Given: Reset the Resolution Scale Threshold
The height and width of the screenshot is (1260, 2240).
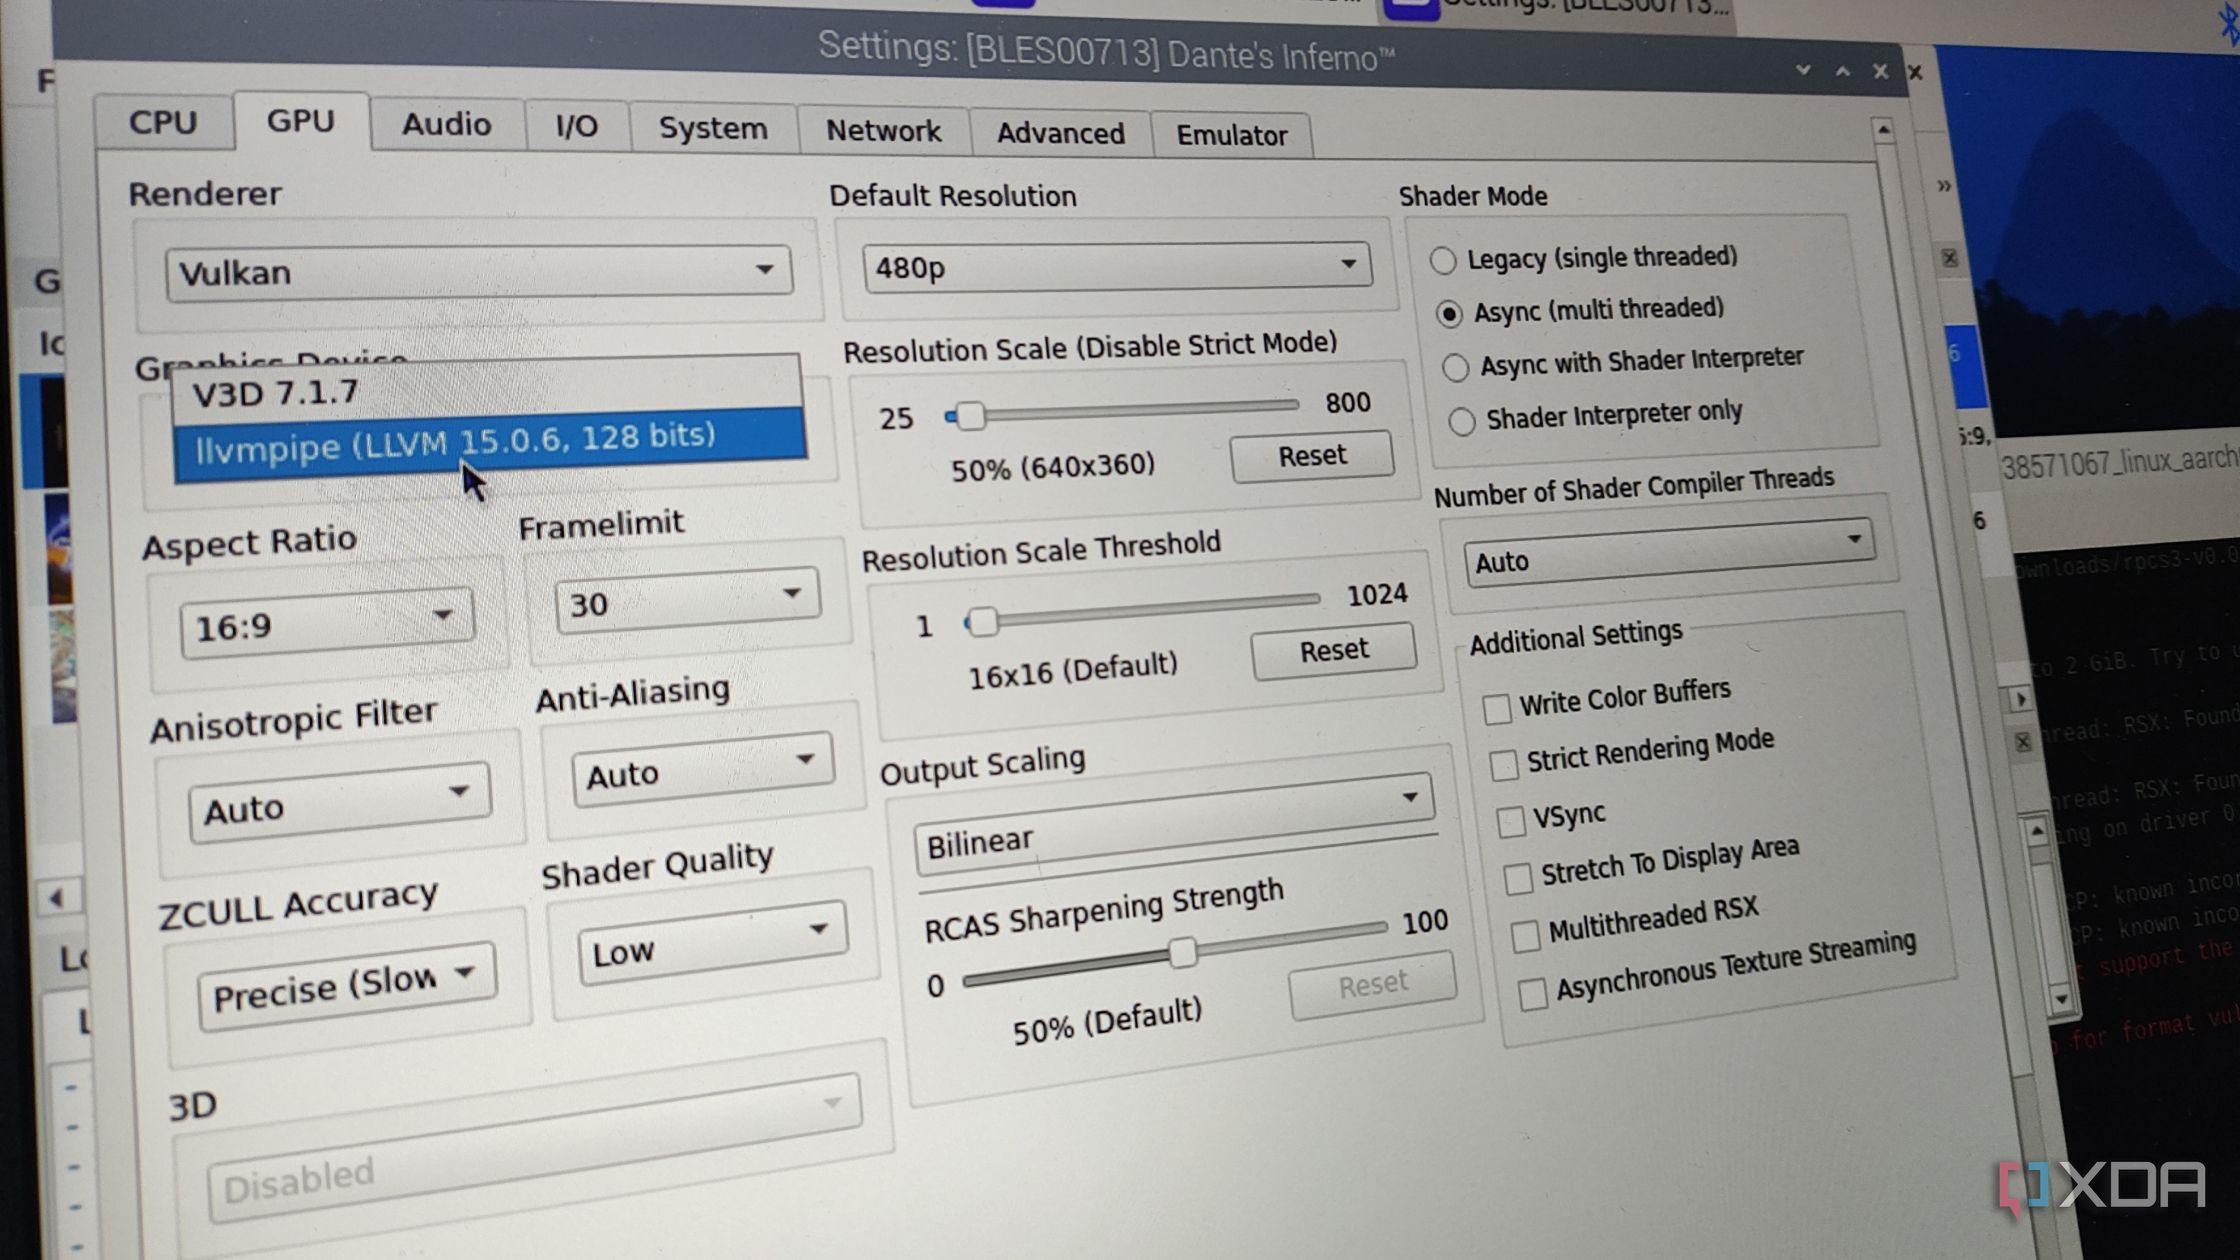Looking at the screenshot, I should 1333,650.
